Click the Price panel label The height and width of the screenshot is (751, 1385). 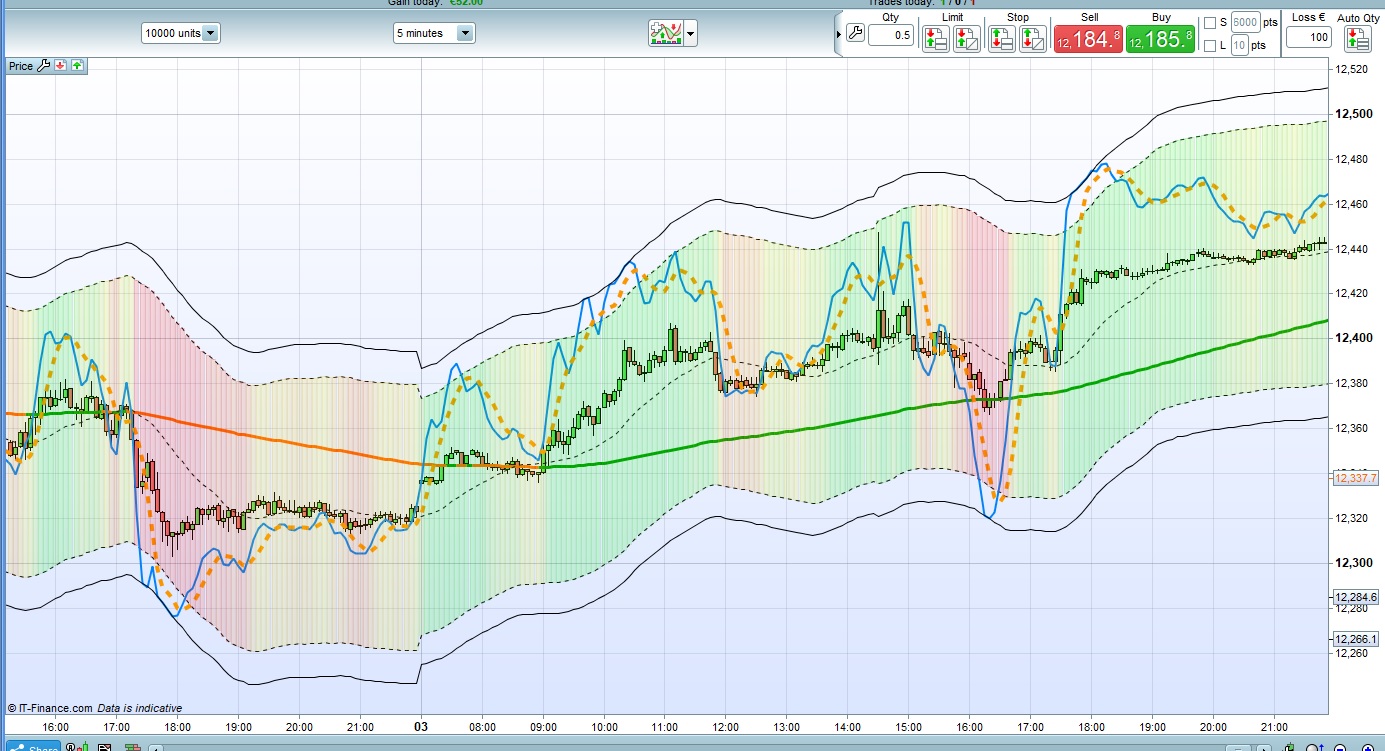pyautogui.click(x=20, y=66)
